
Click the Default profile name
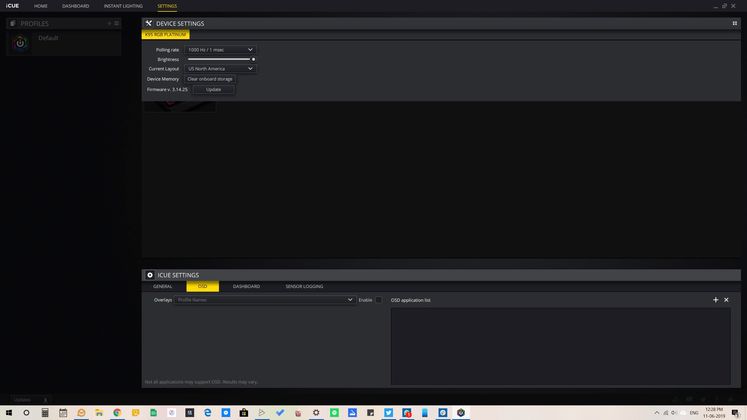pyautogui.click(x=48, y=38)
